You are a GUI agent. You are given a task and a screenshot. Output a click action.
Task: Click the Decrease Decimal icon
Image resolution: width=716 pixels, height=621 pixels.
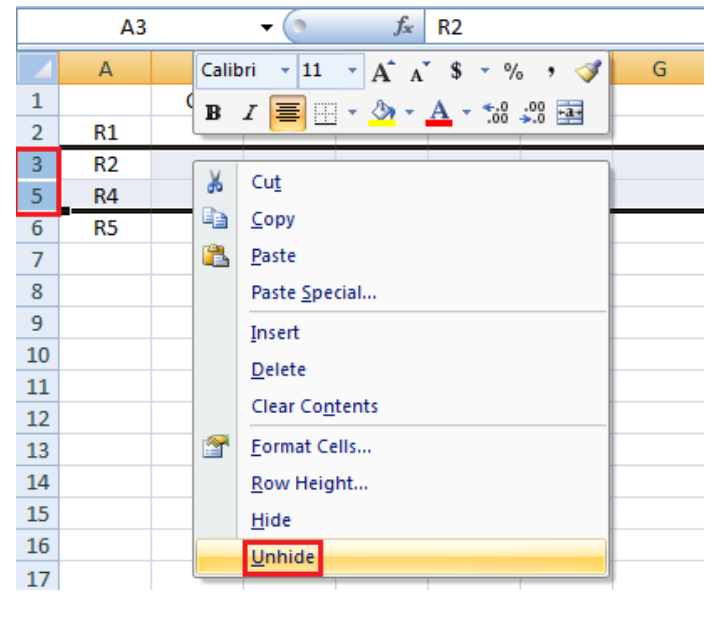(x=532, y=113)
